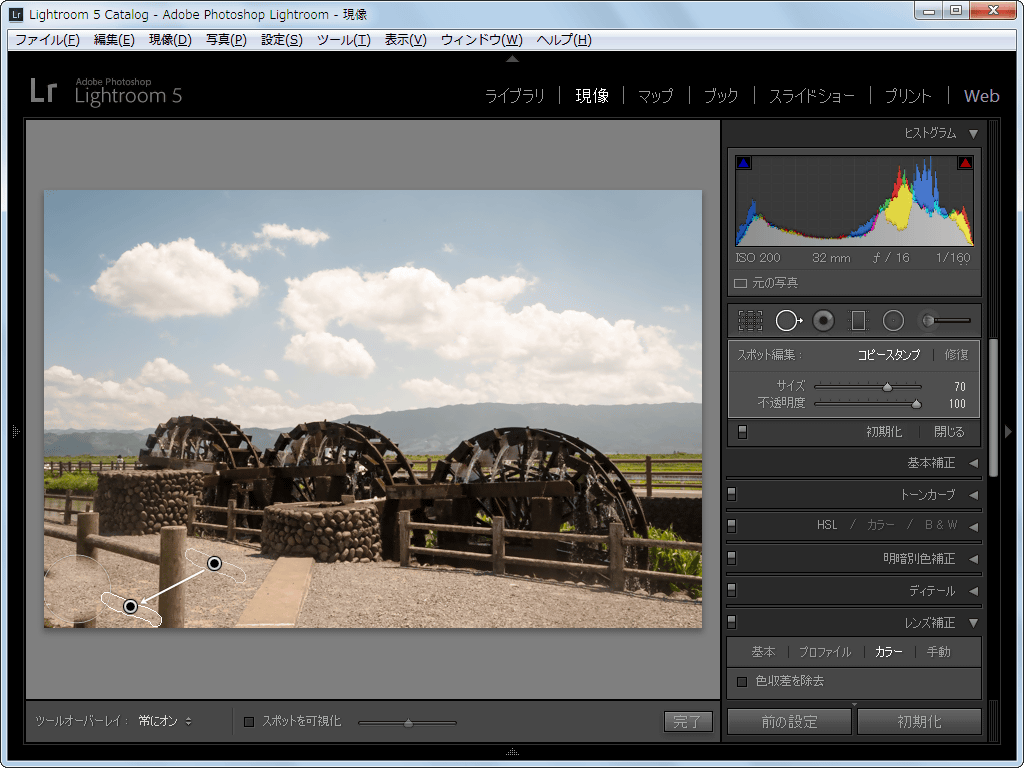
Task: Click the spot removal destination pin
Action: coord(131,607)
